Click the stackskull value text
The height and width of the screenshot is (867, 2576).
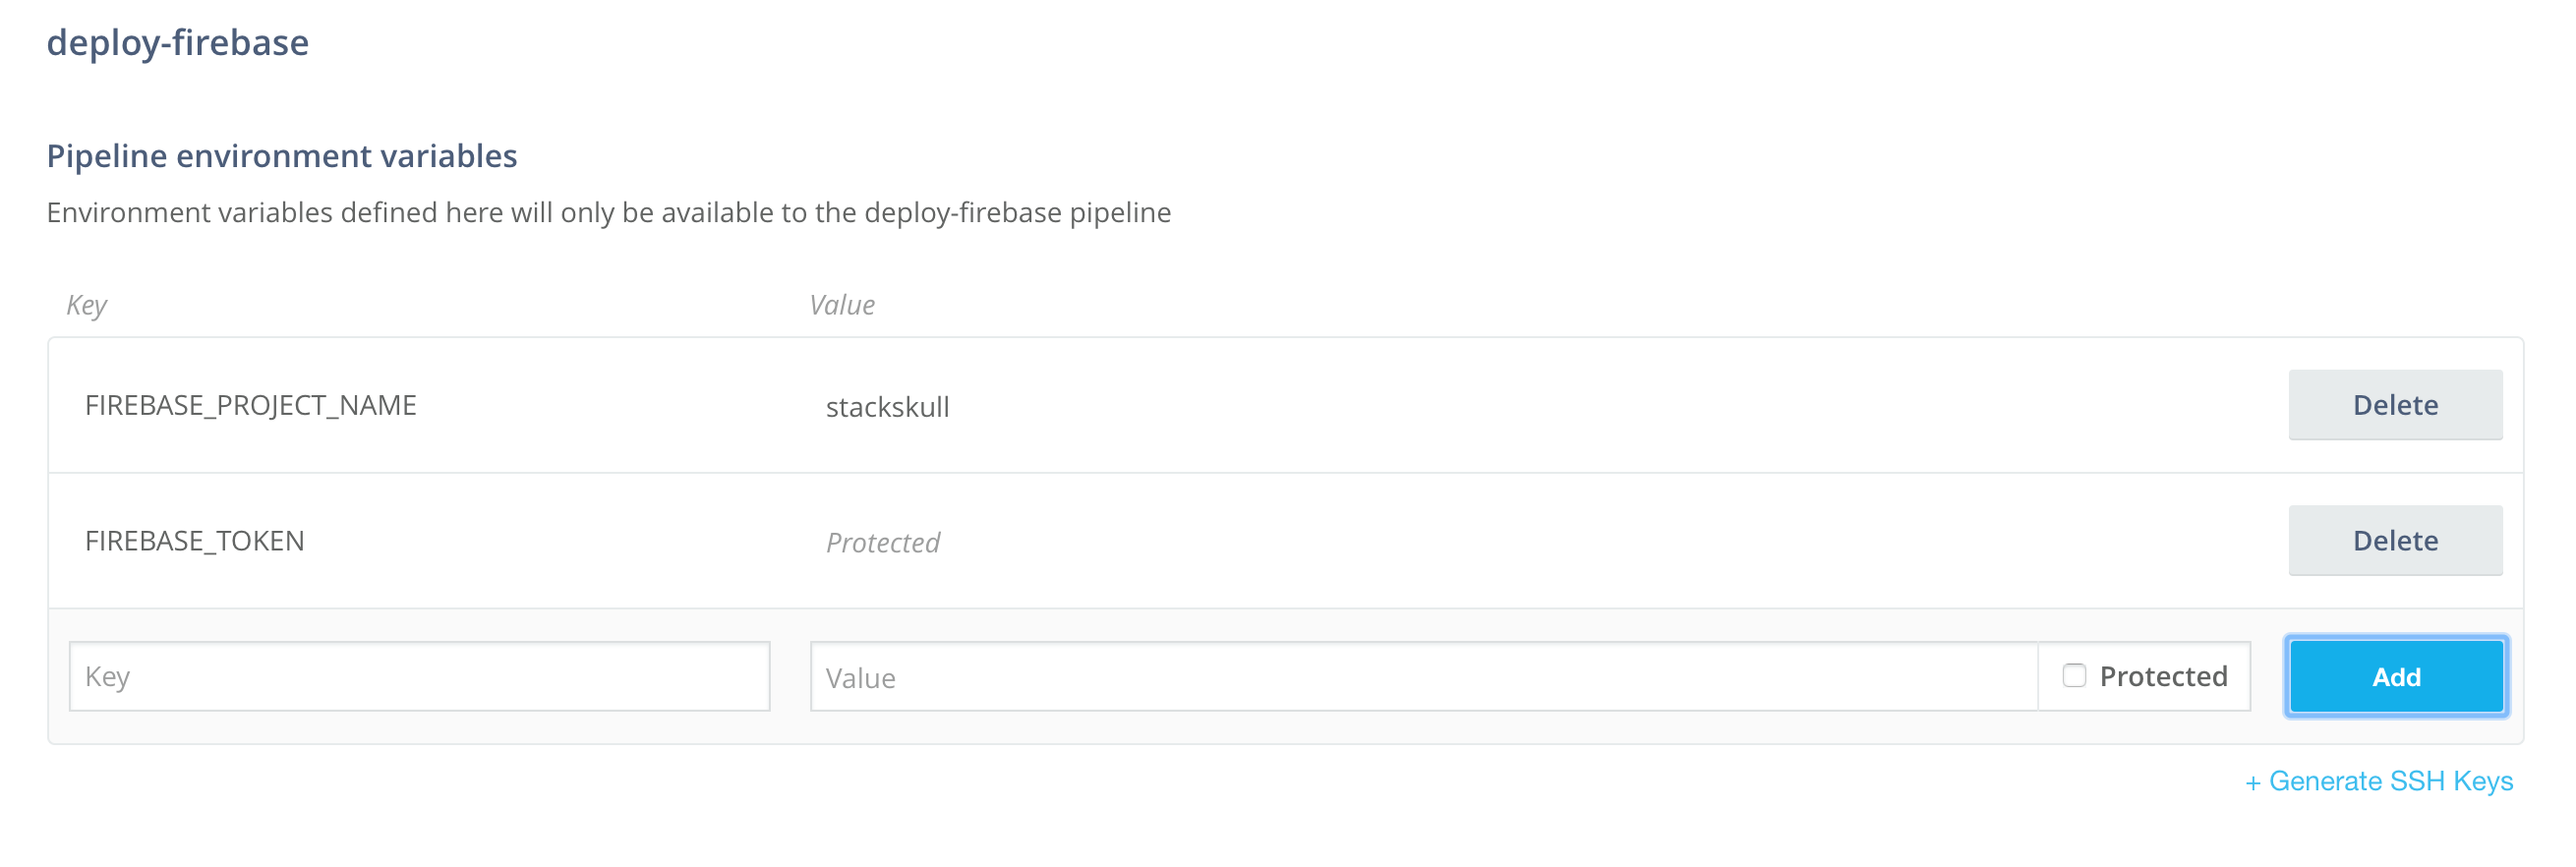tap(888, 407)
